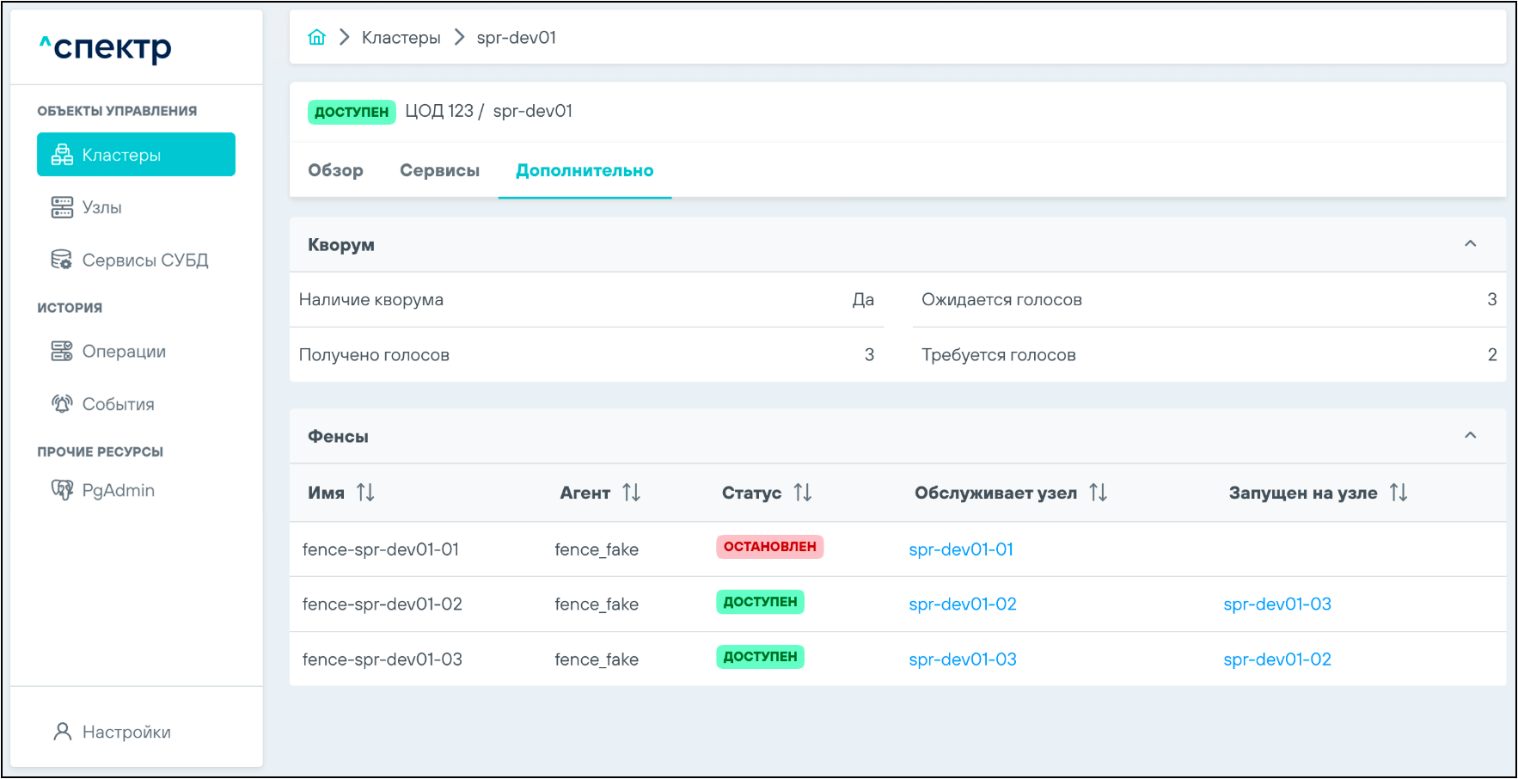Click the PgAdmin elephant icon
The image size is (1518, 779).
pyautogui.click(x=62, y=491)
